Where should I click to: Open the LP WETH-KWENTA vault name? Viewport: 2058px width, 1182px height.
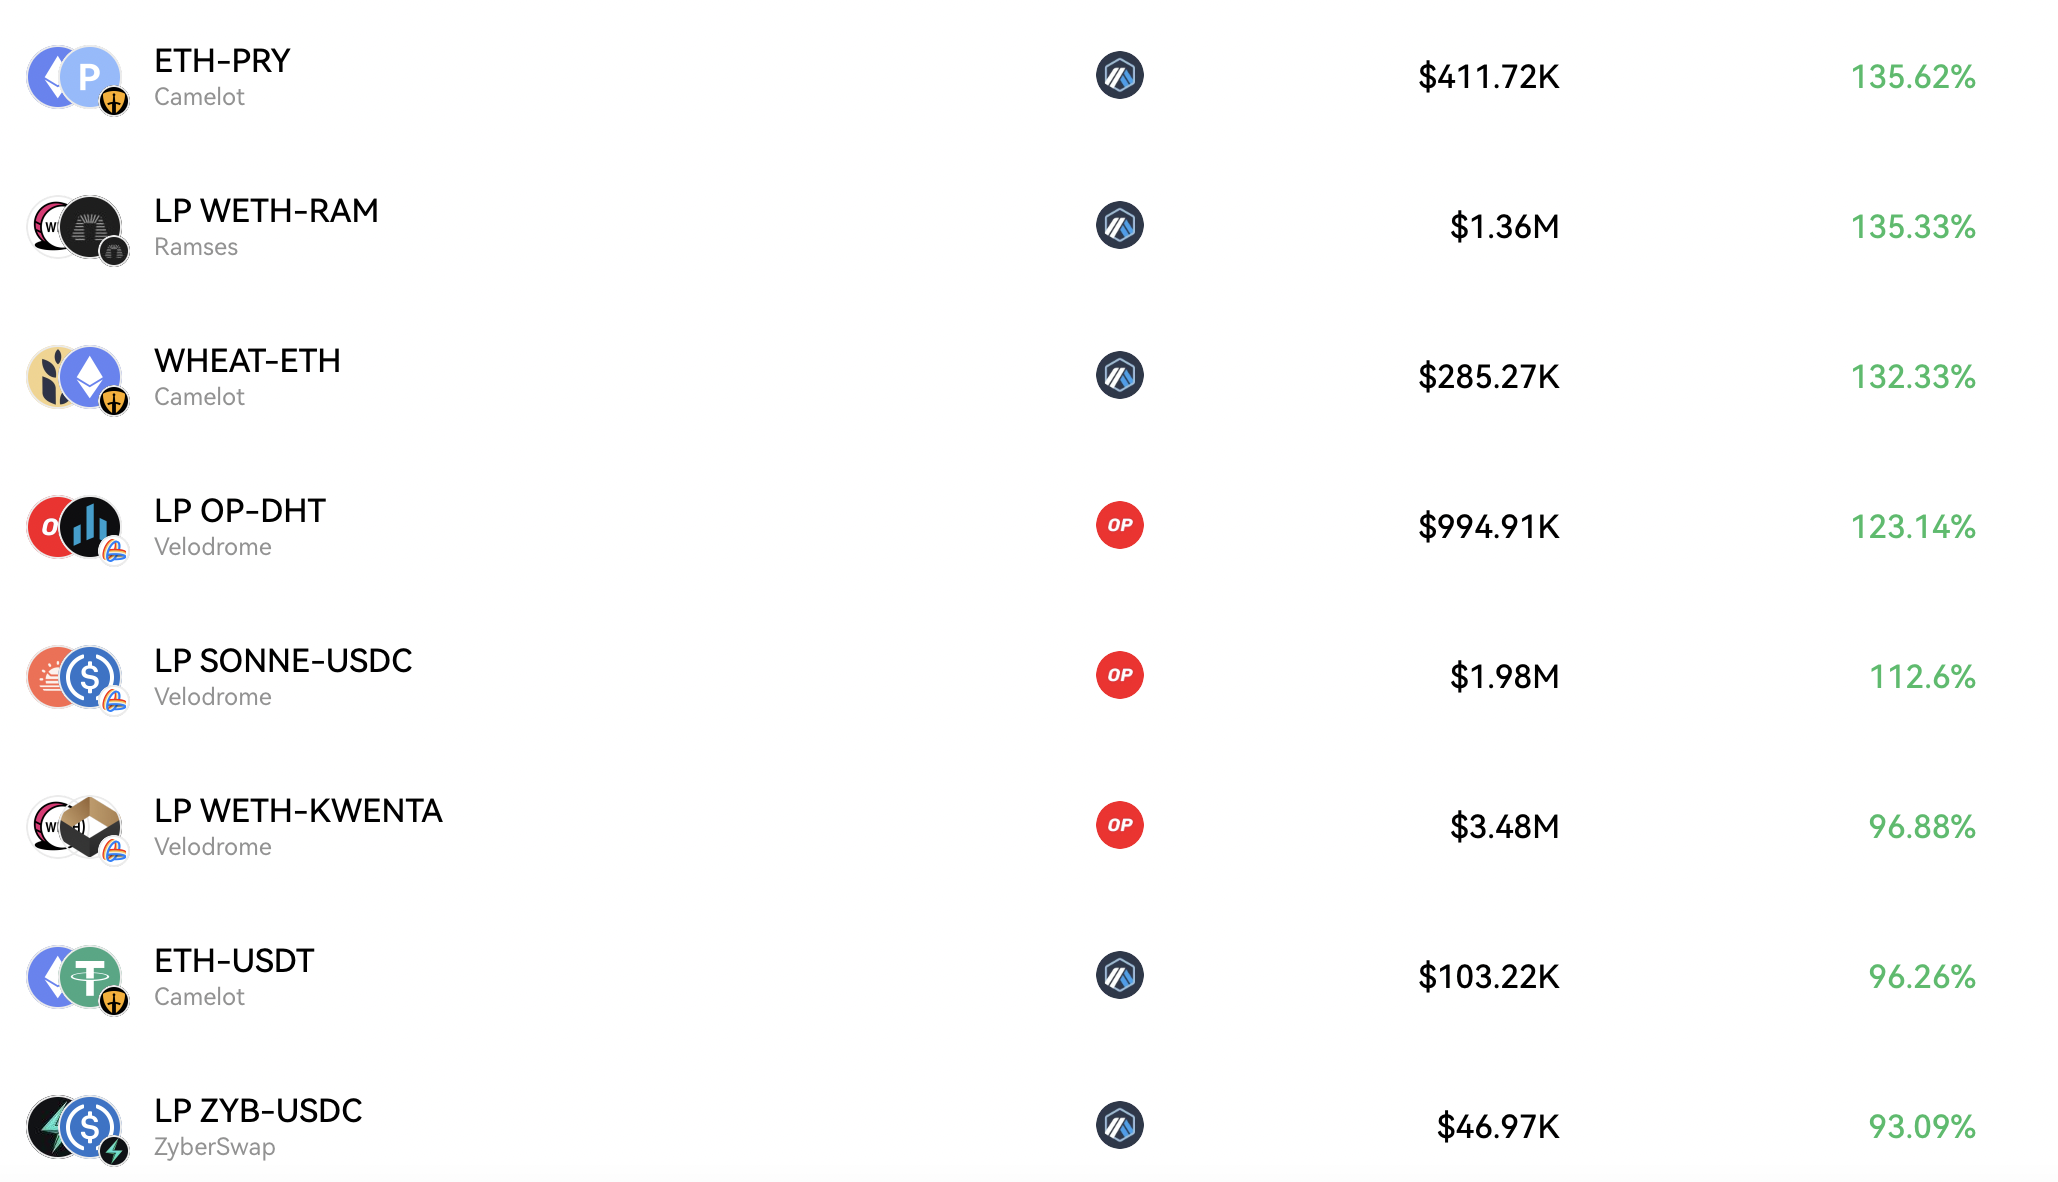(298, 811)
